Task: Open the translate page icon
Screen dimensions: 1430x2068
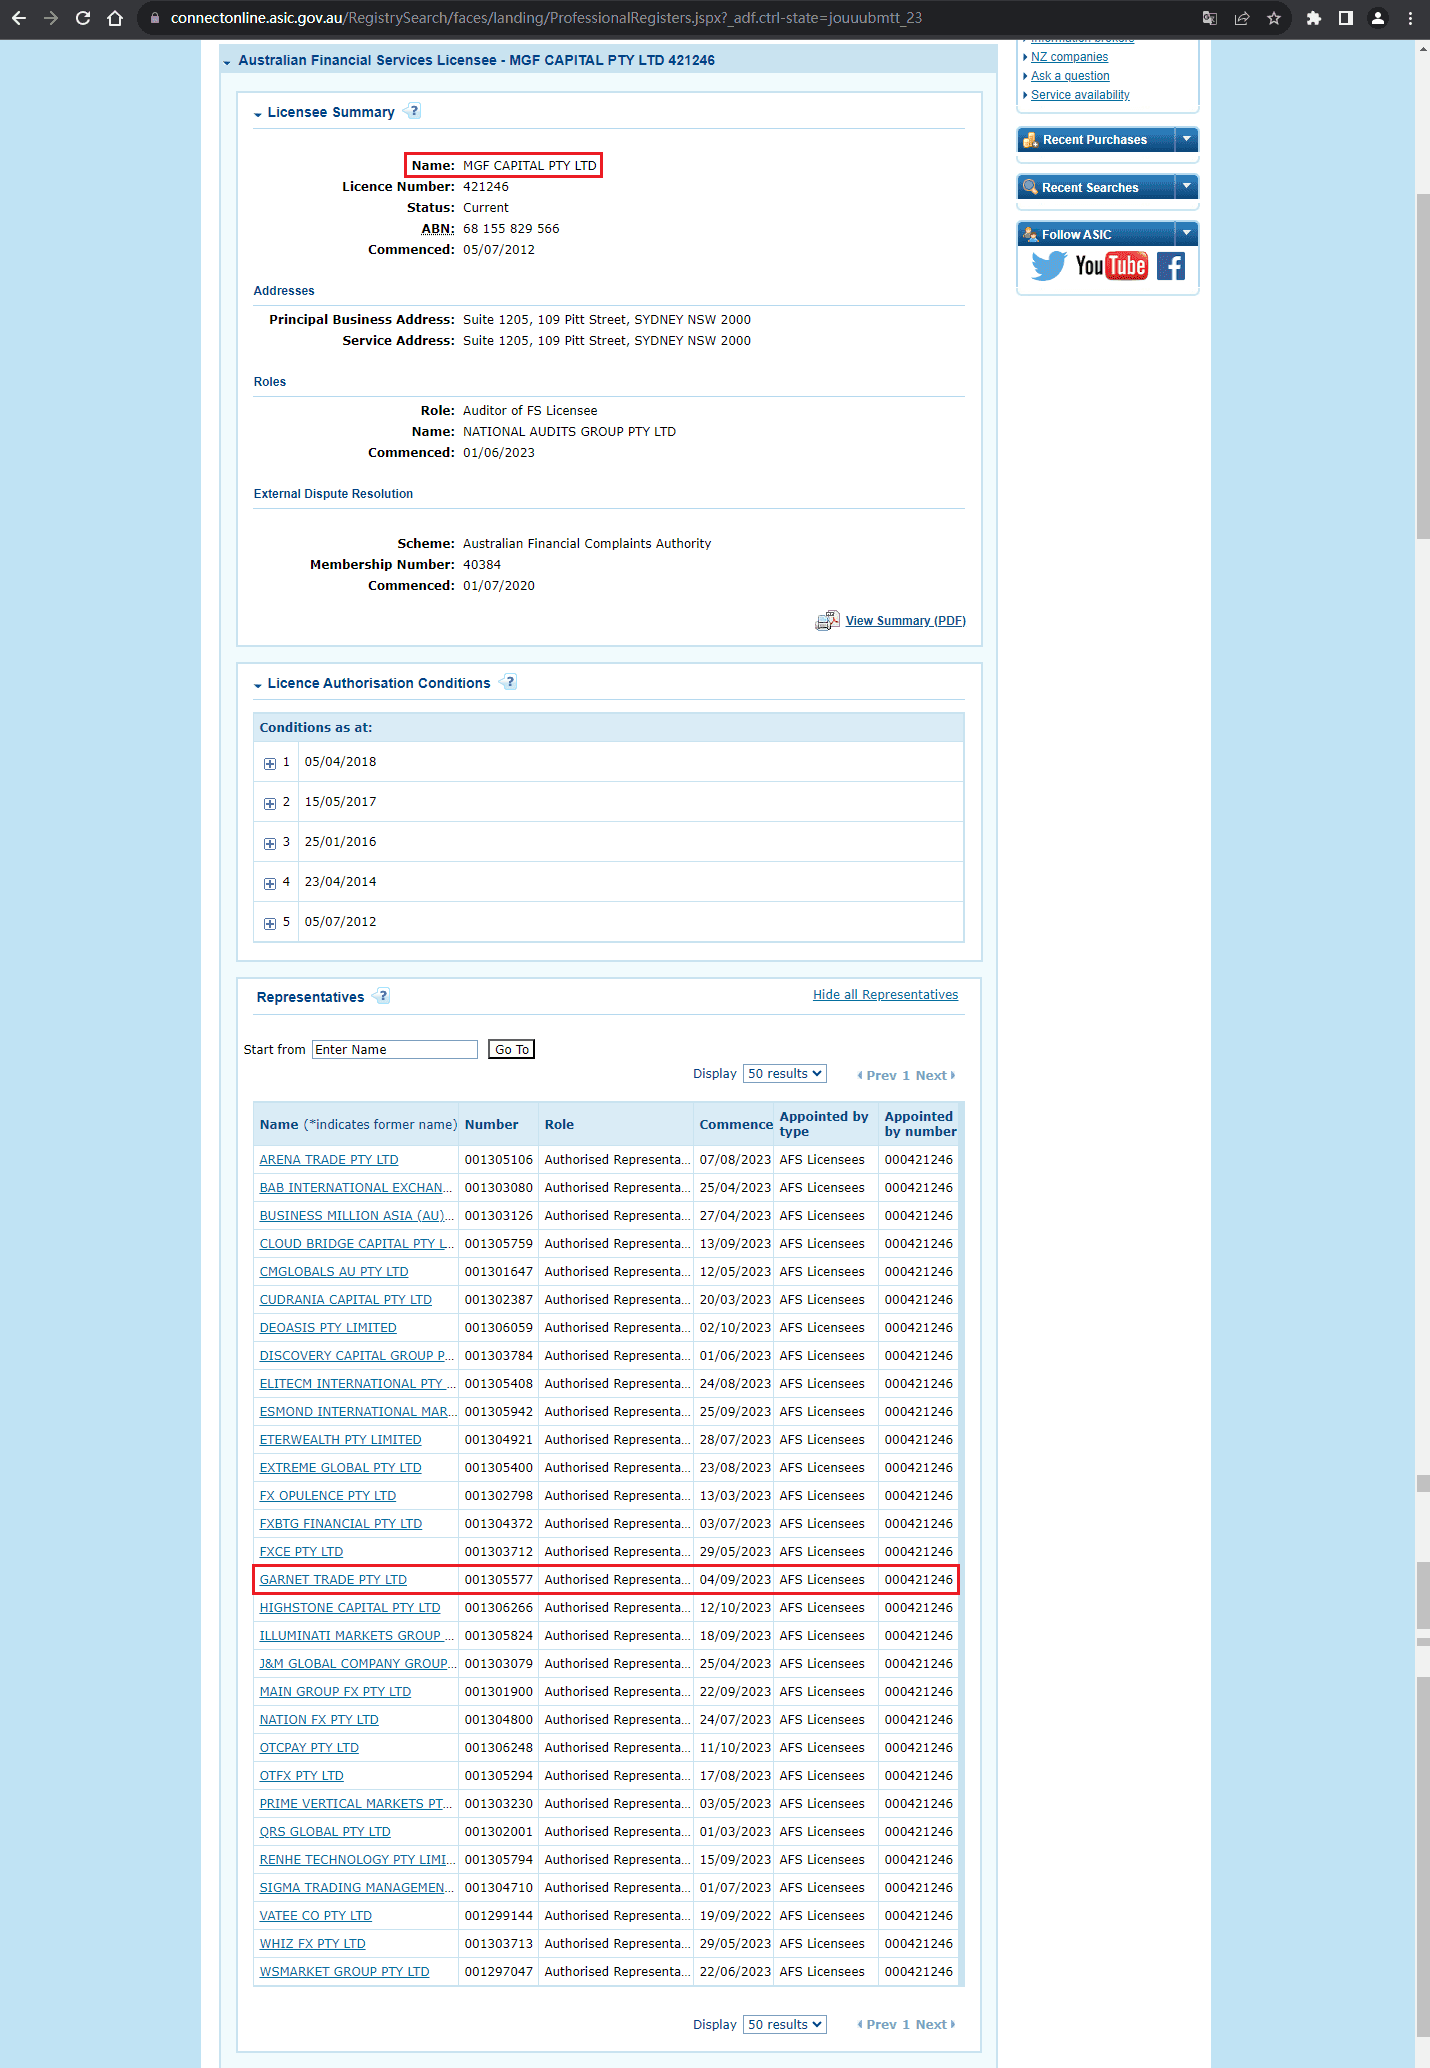Action: [x=1210, y=18]
